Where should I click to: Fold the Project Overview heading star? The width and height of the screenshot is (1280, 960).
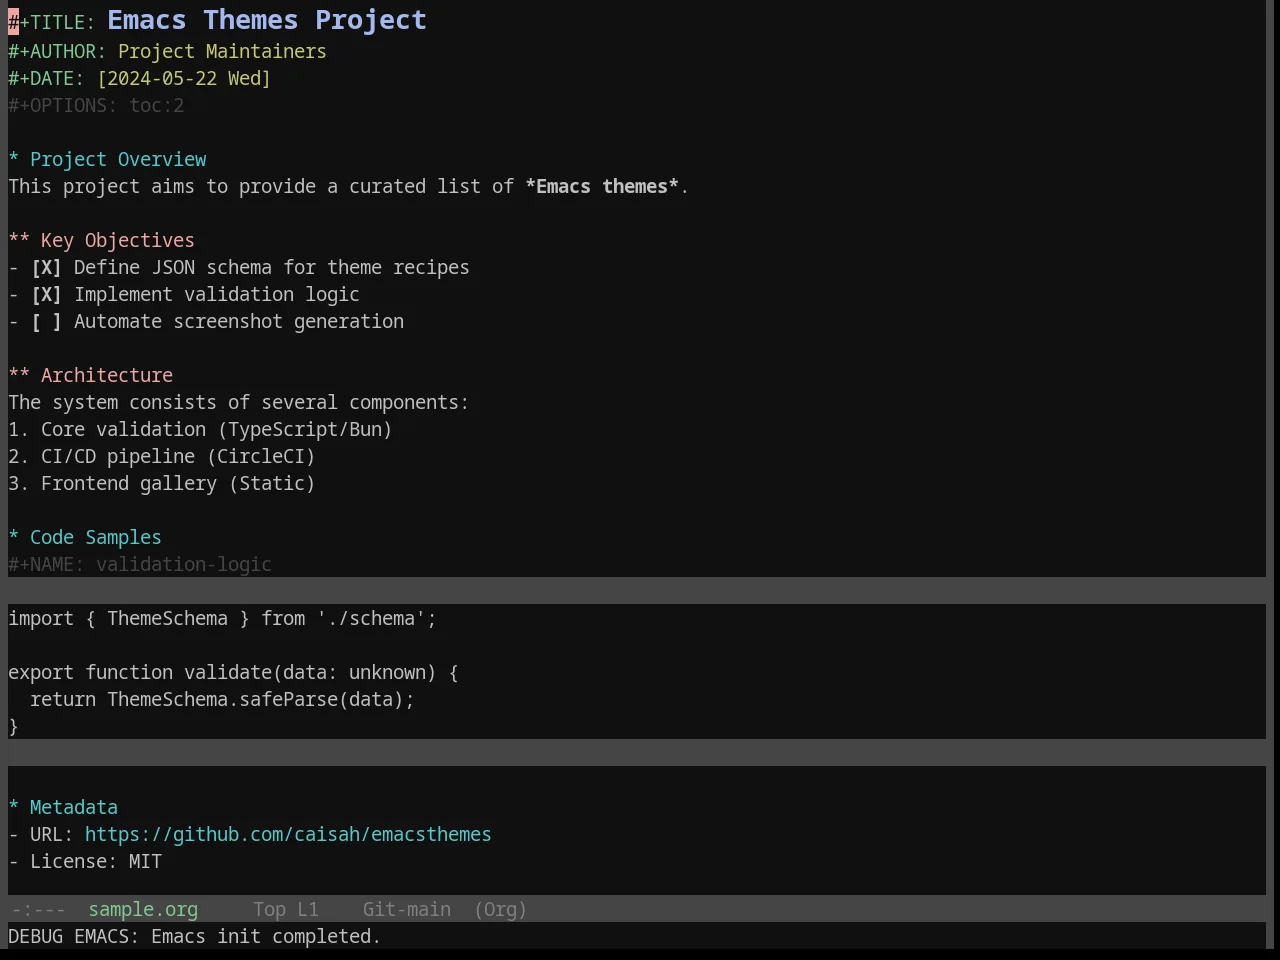click(x=14, y=159)
